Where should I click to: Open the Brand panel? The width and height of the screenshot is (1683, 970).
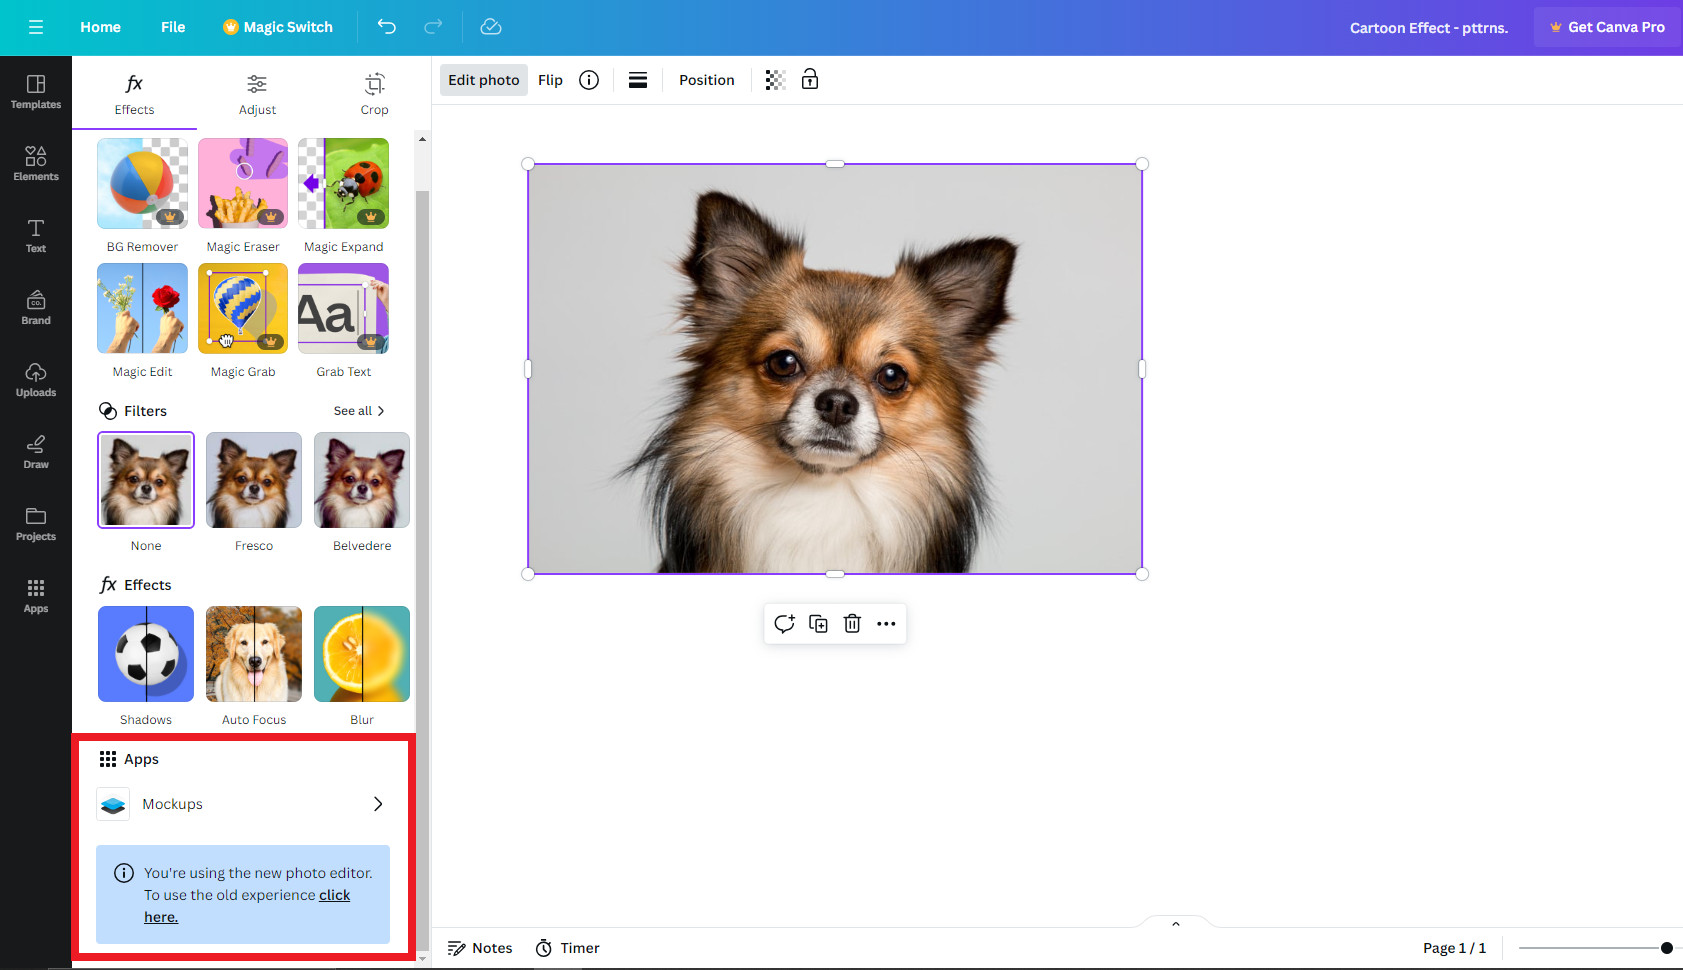pyautogui.click(x=36, y=308)
